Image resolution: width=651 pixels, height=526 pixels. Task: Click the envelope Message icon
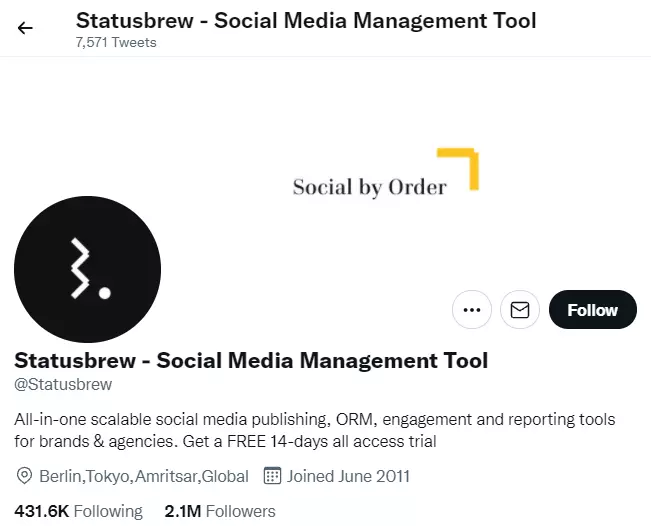pos(520,310)
